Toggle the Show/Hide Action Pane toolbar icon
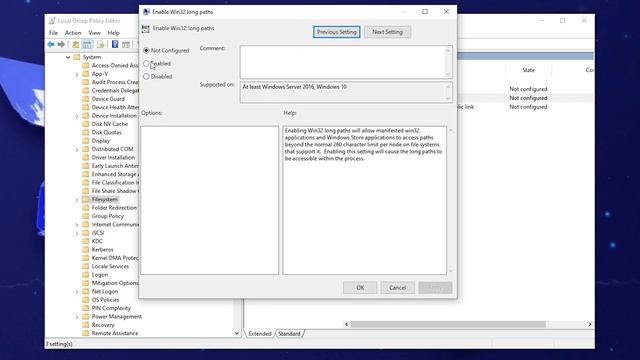Screen dimensions: 640x360 click(126, 44)
